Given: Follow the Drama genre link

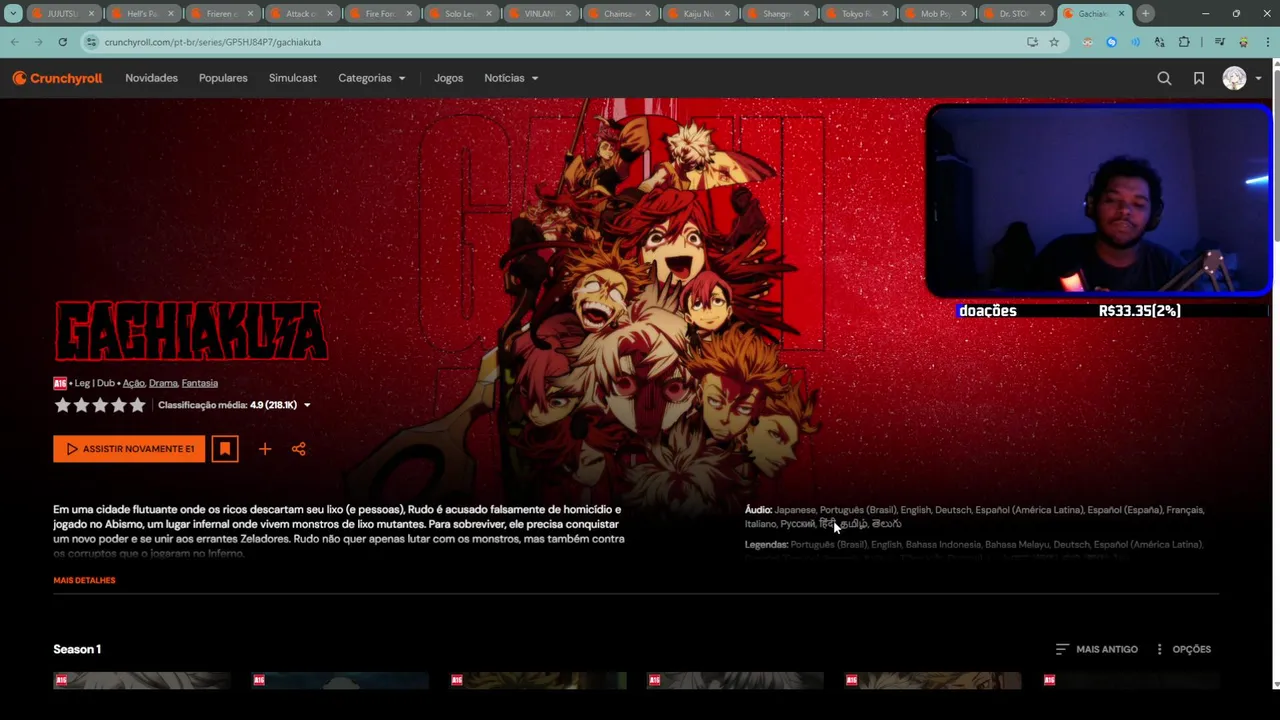Looking at the screenshot, I should [x=163, y=383].
